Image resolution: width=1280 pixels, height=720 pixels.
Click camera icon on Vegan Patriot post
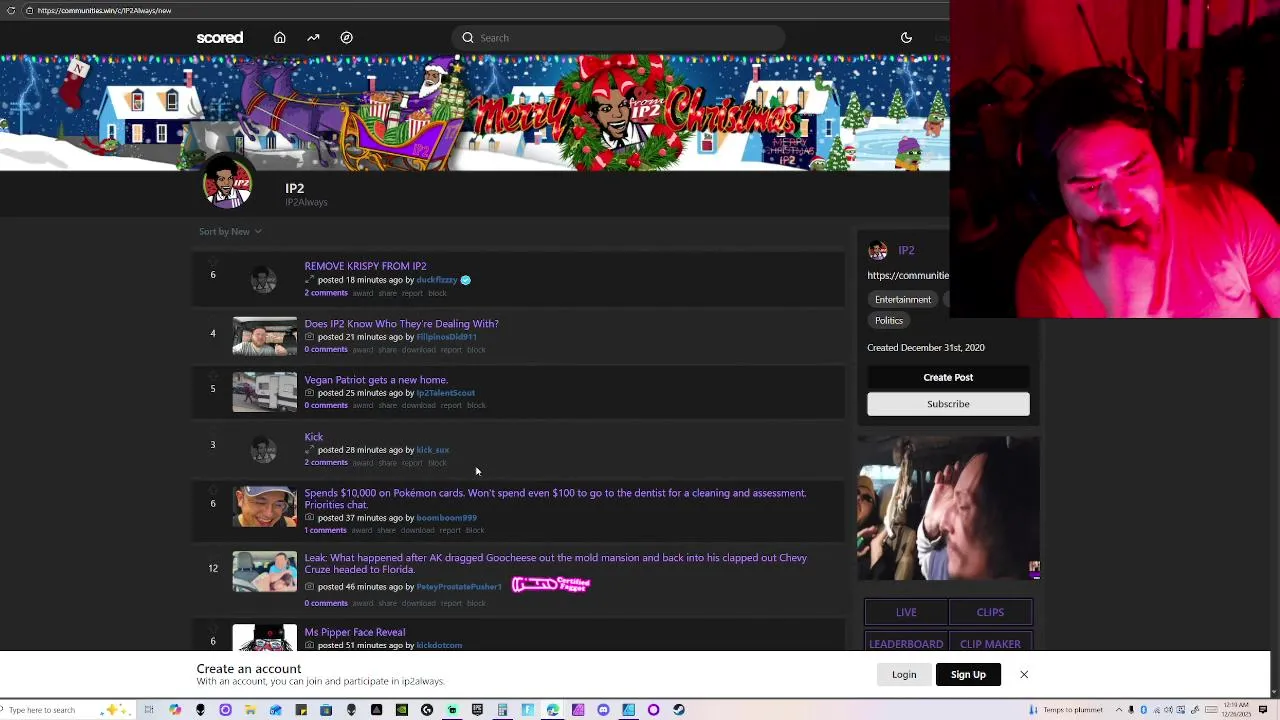click(x=309, y=393)
